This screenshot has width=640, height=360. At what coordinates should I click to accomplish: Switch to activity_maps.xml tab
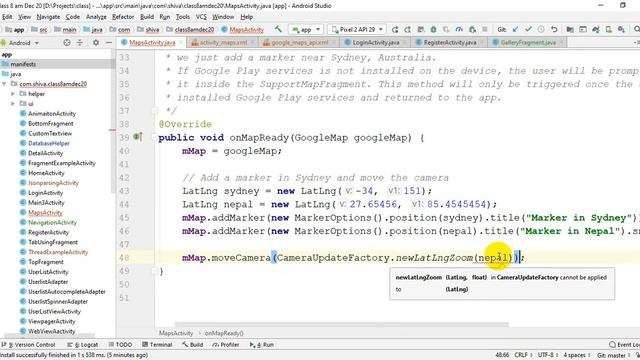[x=223, y=42]
